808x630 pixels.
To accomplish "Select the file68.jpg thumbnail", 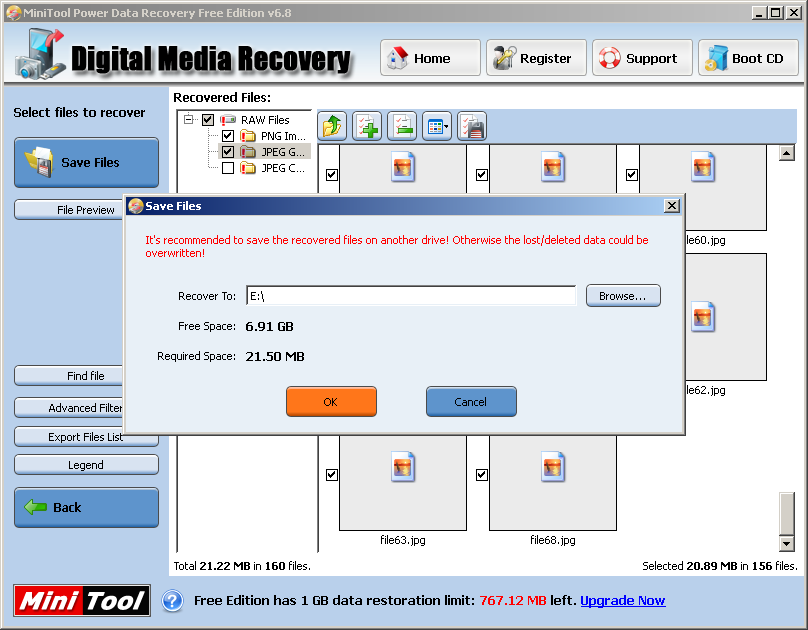I will tap(553, 483).
